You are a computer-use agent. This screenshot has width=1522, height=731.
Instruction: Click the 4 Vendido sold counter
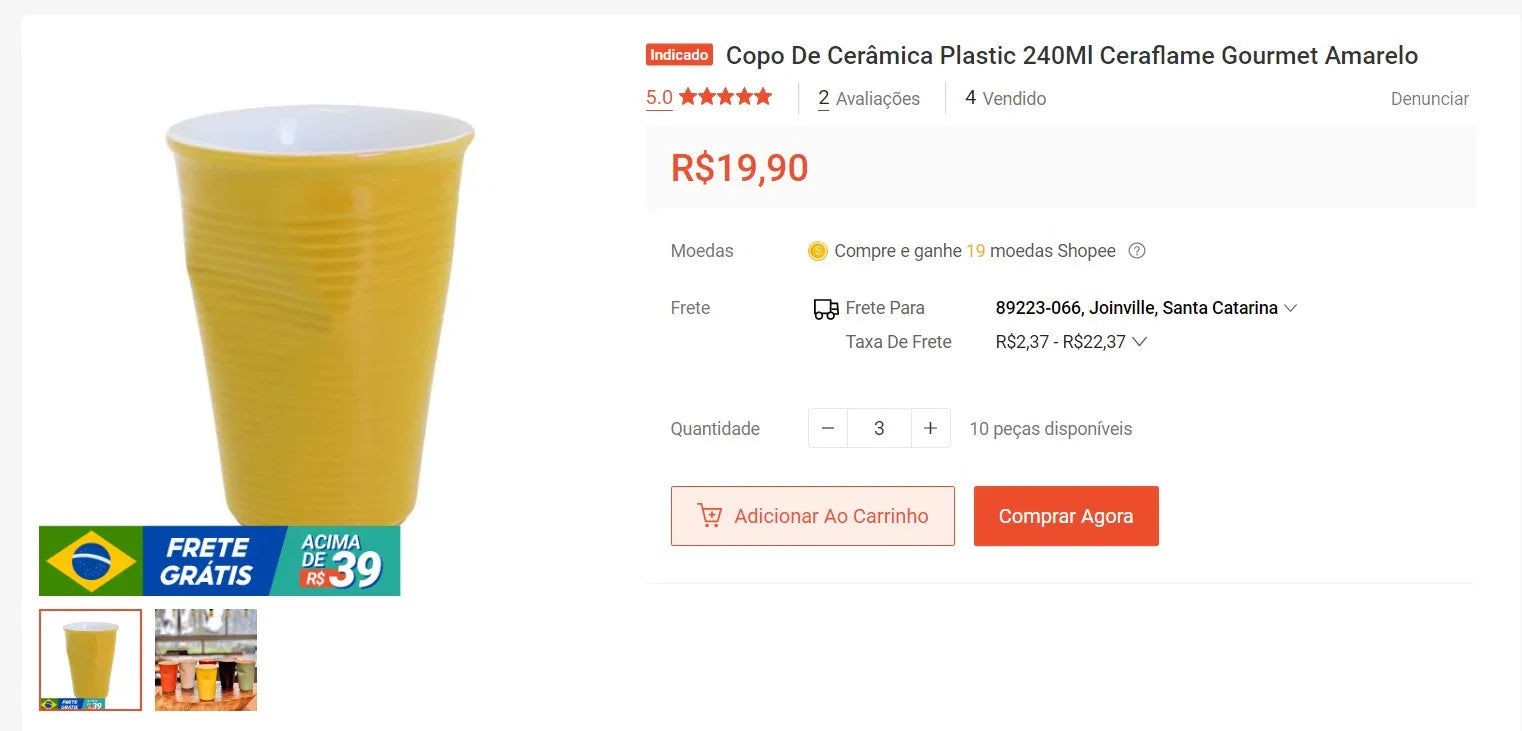point(1004,98)
